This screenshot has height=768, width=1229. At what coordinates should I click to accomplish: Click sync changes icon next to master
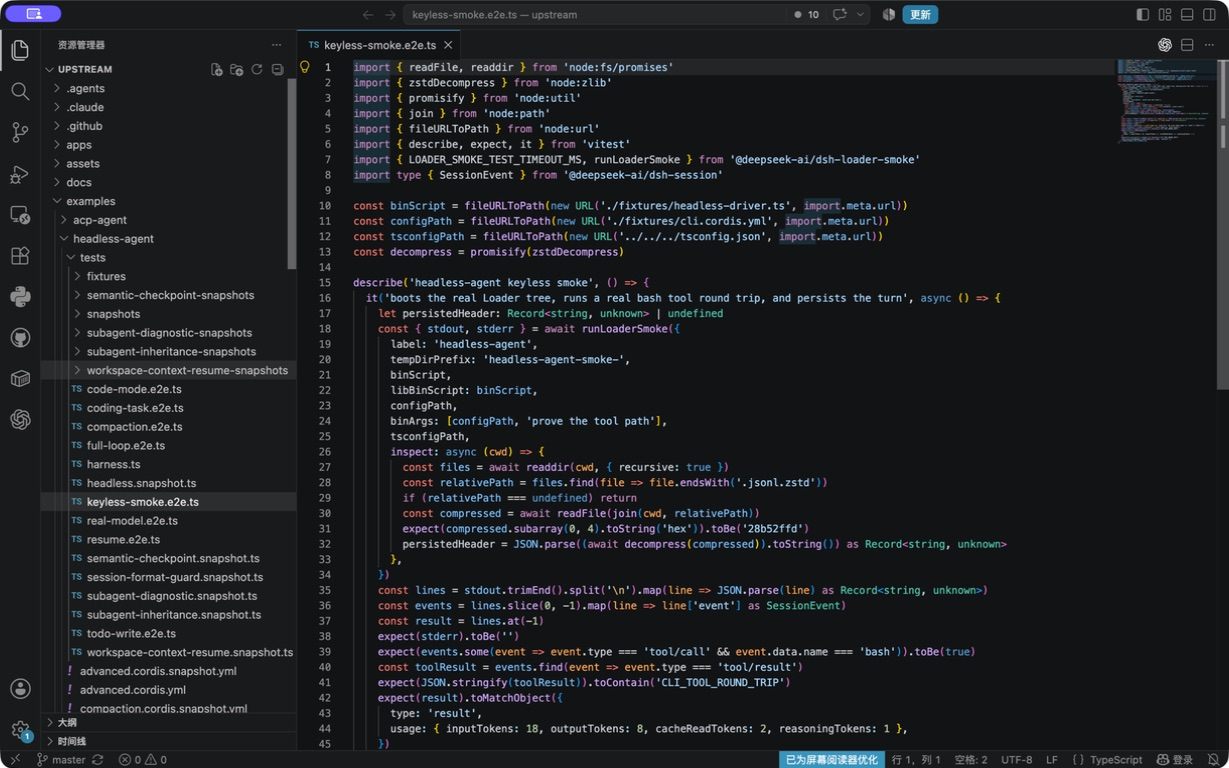pos(98,760)
